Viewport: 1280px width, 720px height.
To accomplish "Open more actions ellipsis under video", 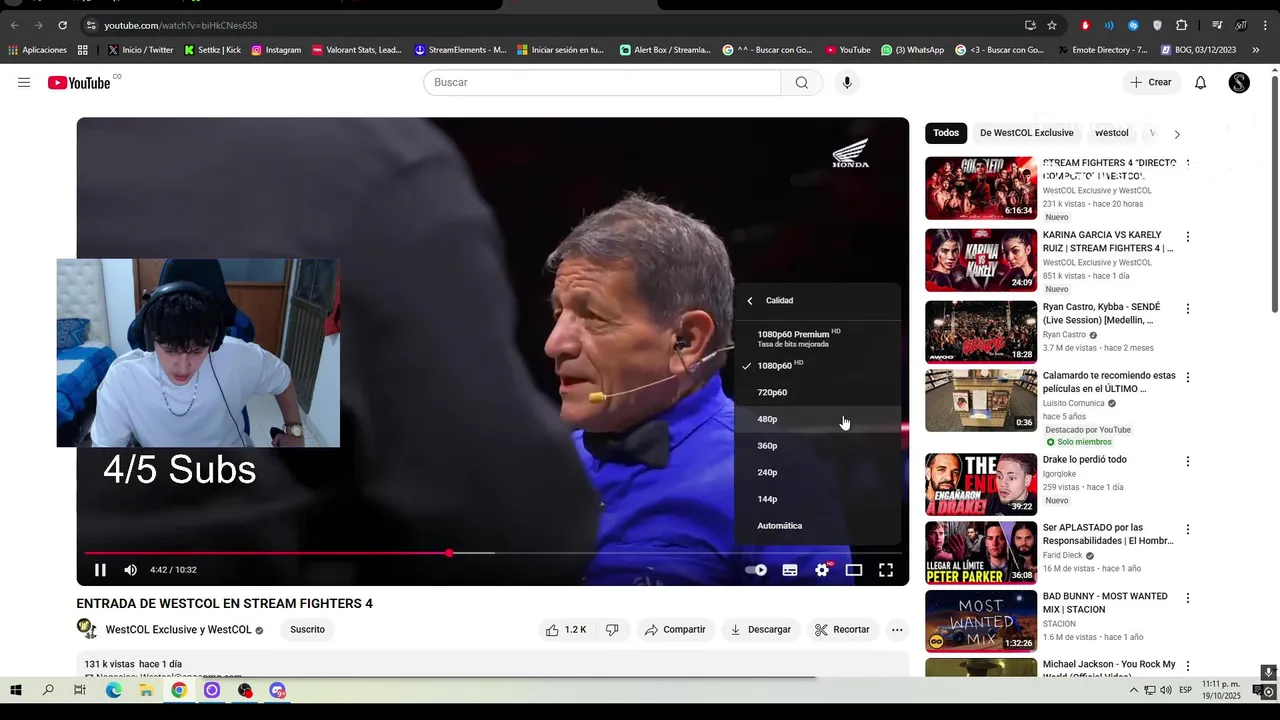I will click(x=897, y=630).
